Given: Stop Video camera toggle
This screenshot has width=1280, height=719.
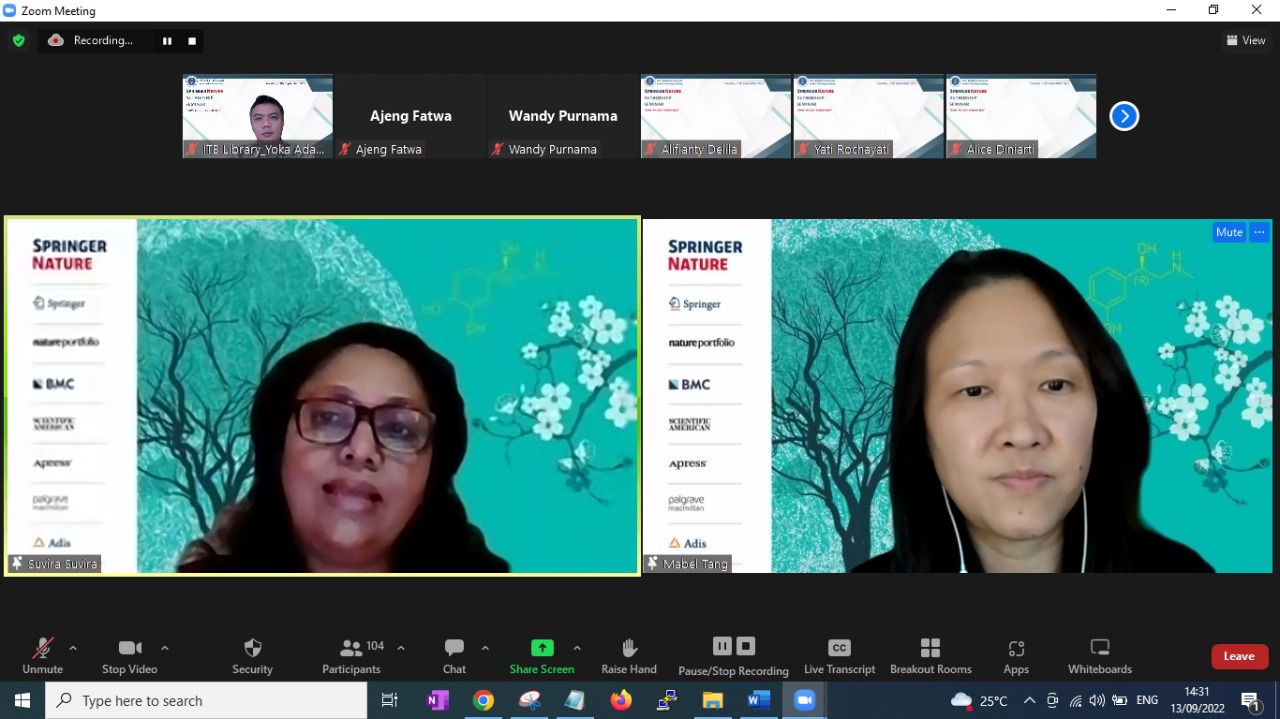Looking at the screenshot, I should [129, 655].
